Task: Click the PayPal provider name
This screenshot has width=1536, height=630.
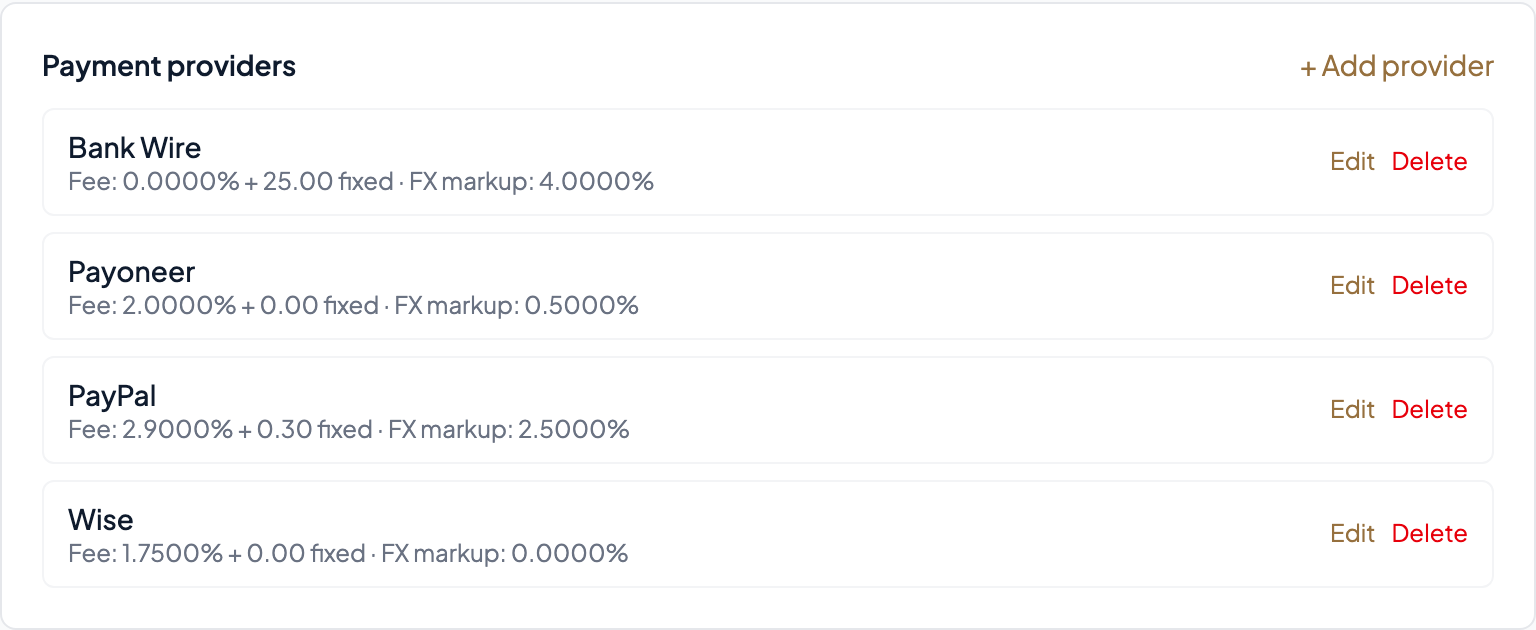Action: point(111,395)
